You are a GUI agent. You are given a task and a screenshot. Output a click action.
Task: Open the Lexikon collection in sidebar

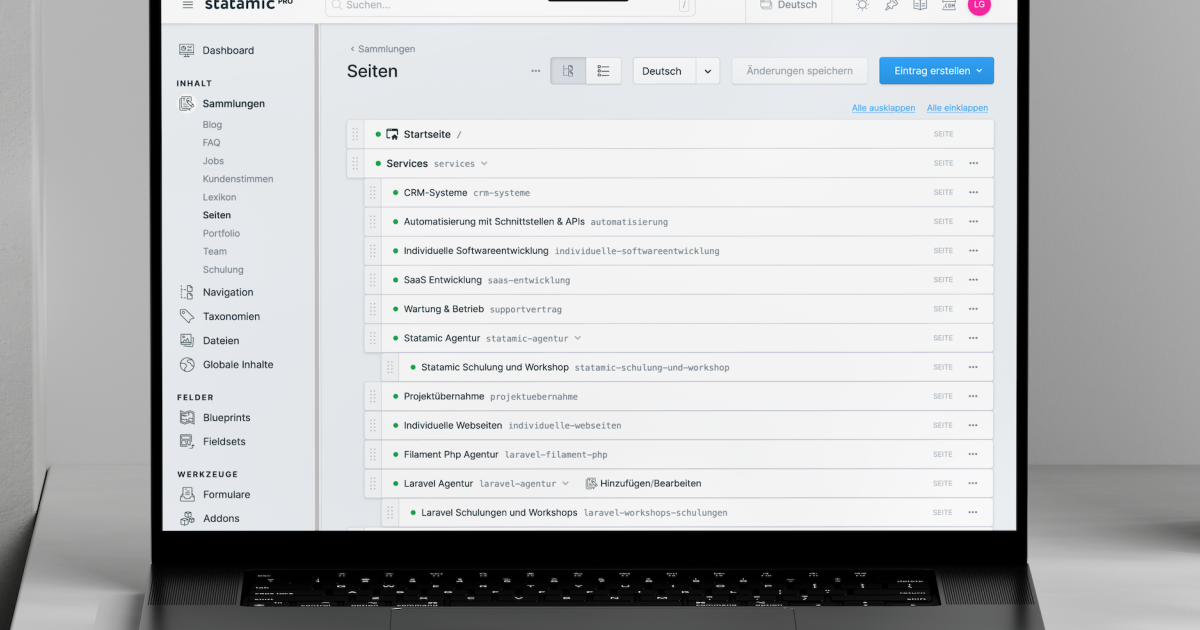click(x=219, y=197)
